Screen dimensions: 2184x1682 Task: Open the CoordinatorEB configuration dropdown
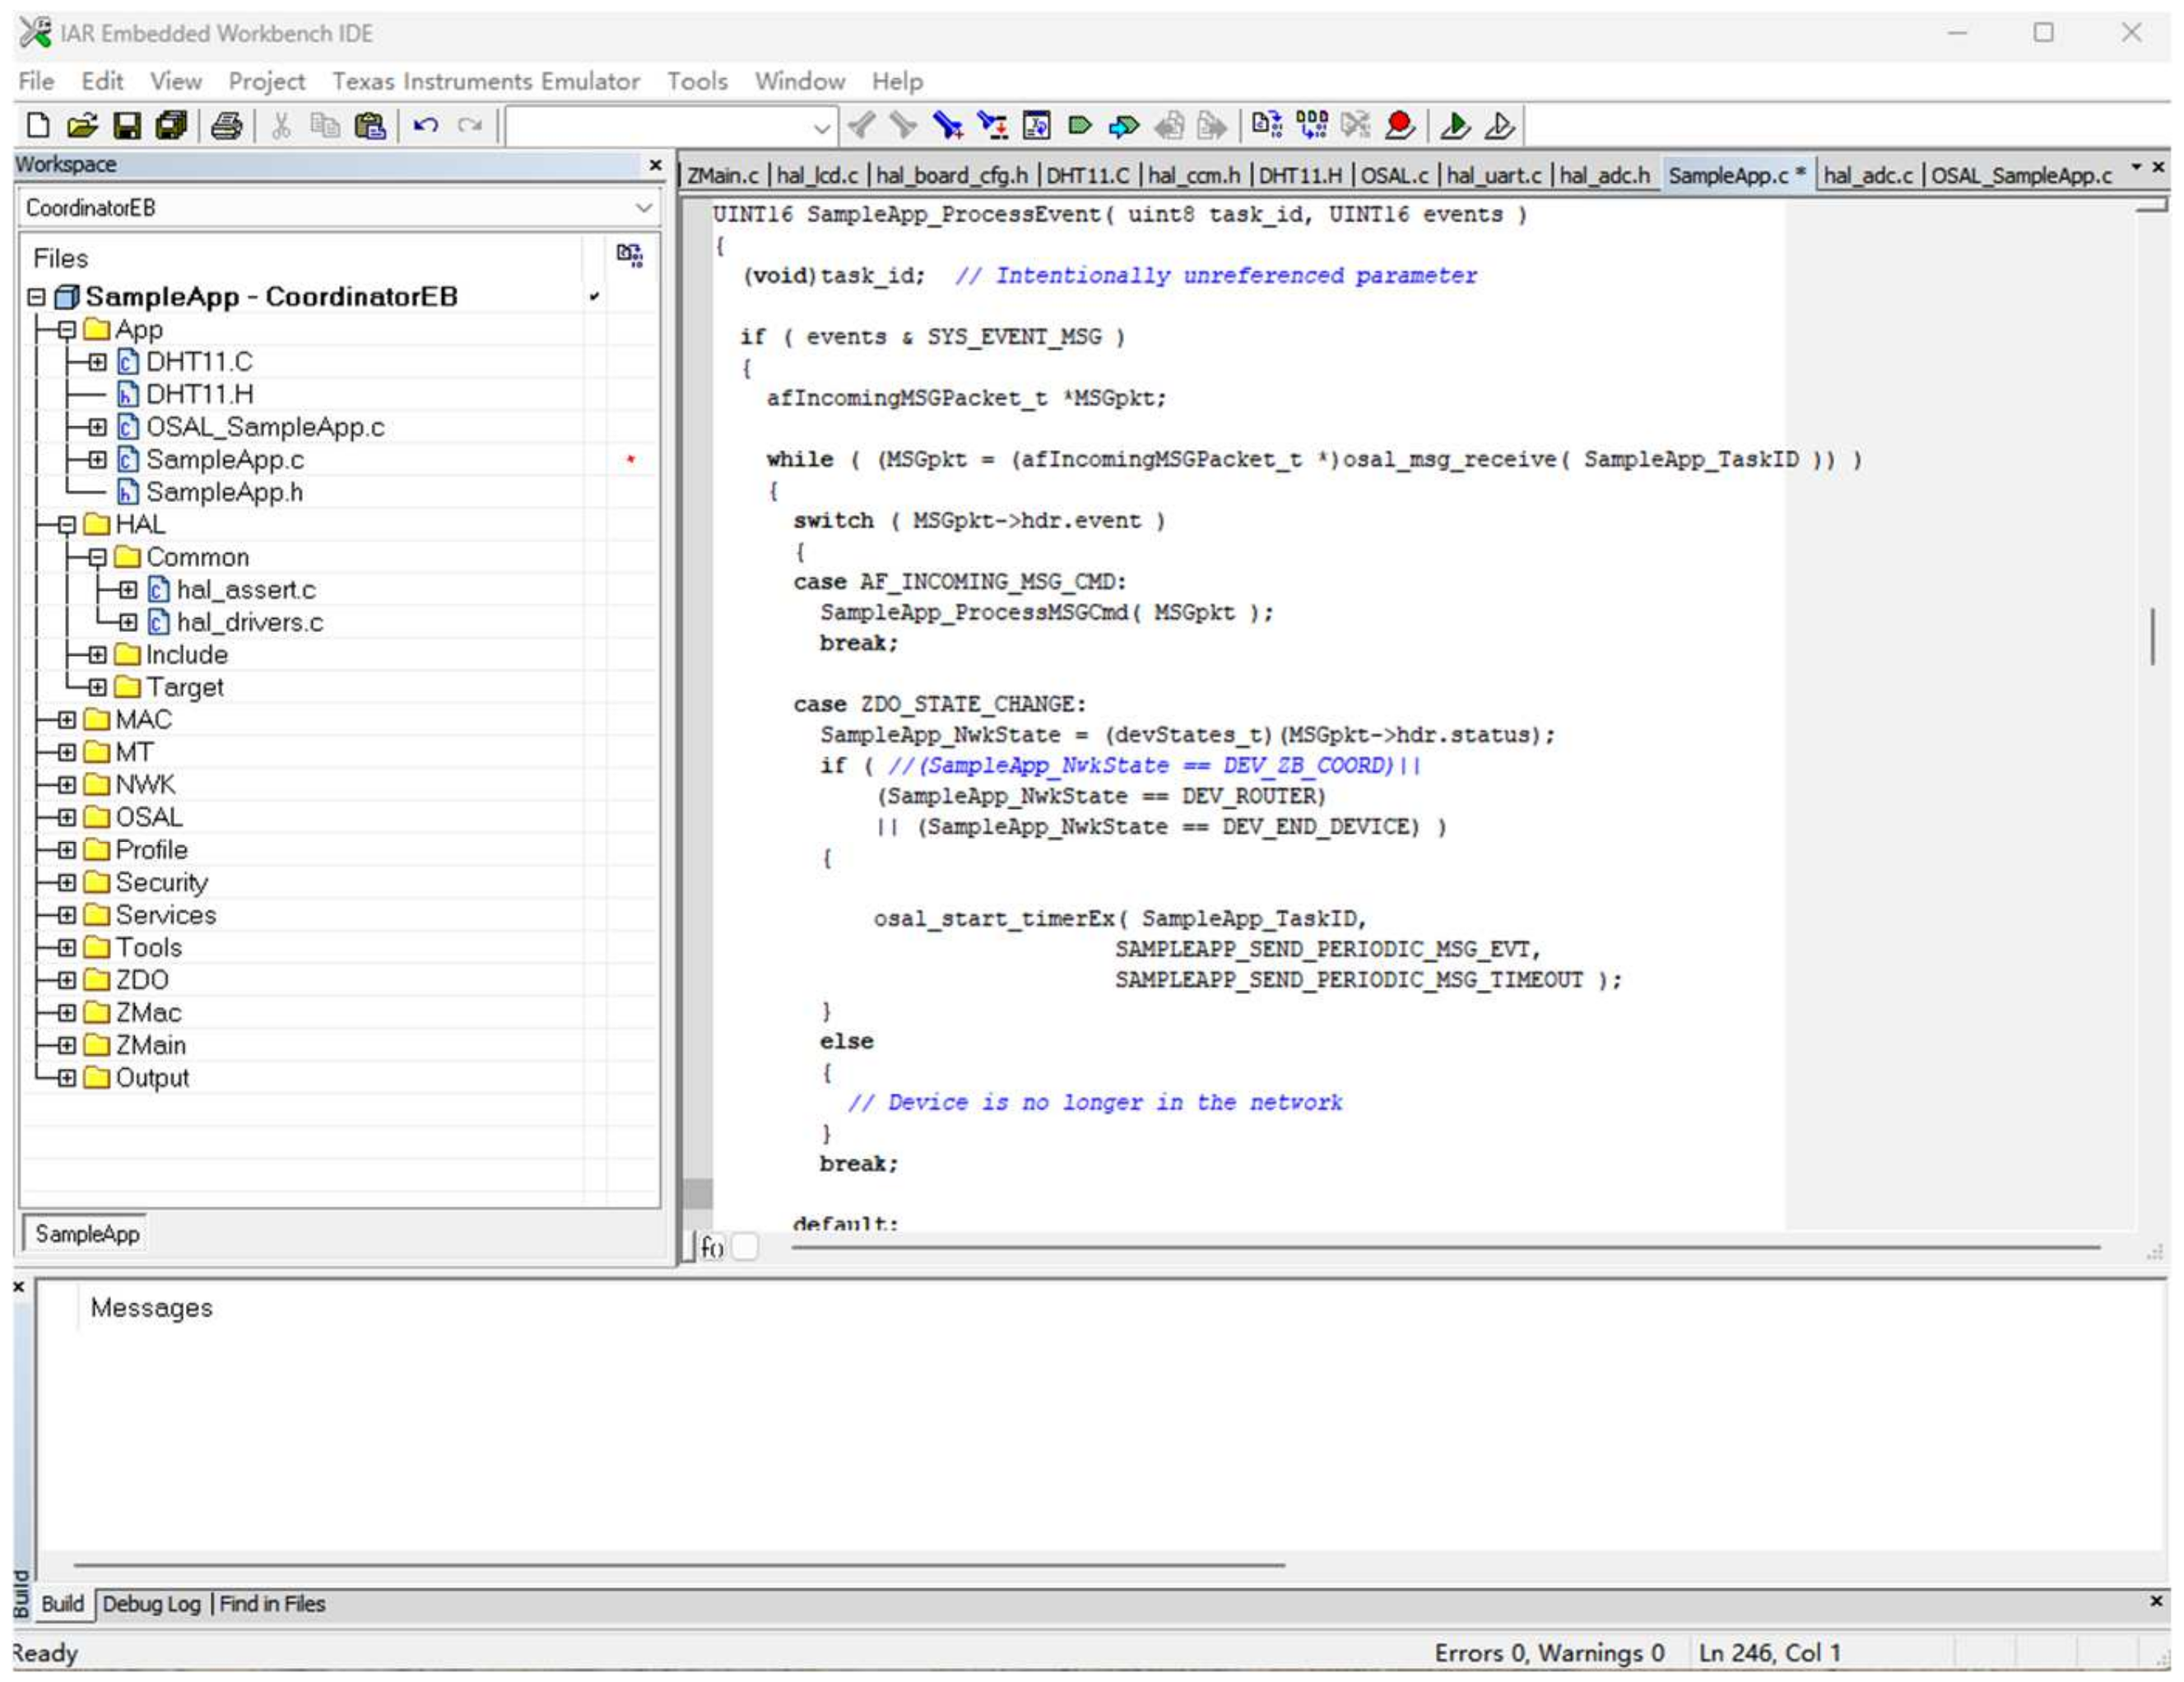(644, 208)
